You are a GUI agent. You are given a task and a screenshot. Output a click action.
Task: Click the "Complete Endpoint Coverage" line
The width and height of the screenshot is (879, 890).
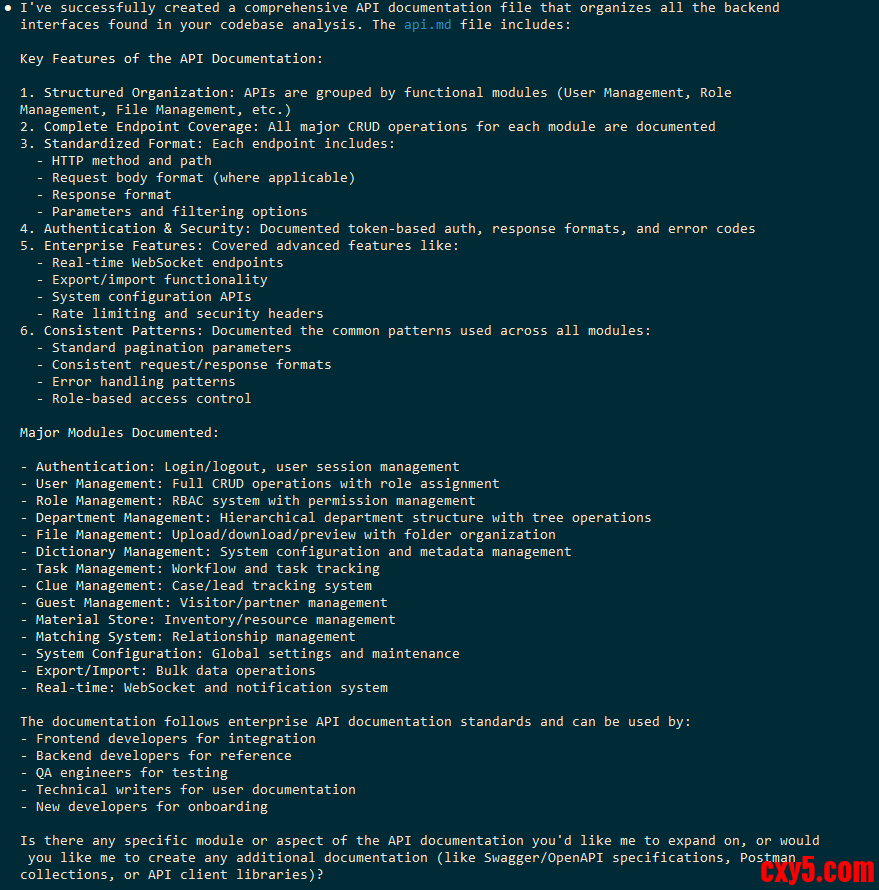[368, 127]
